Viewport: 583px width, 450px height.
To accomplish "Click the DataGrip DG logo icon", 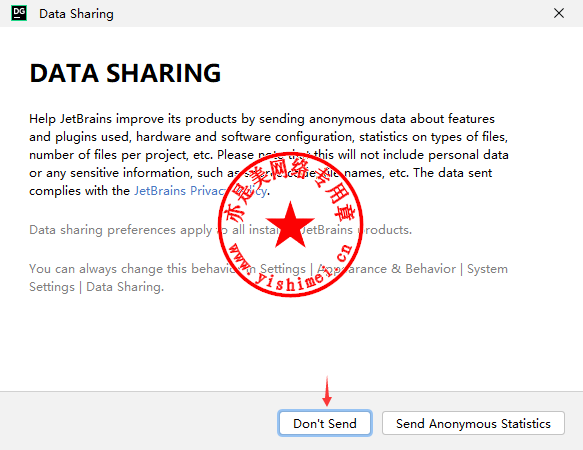I will tap(19, 13).
